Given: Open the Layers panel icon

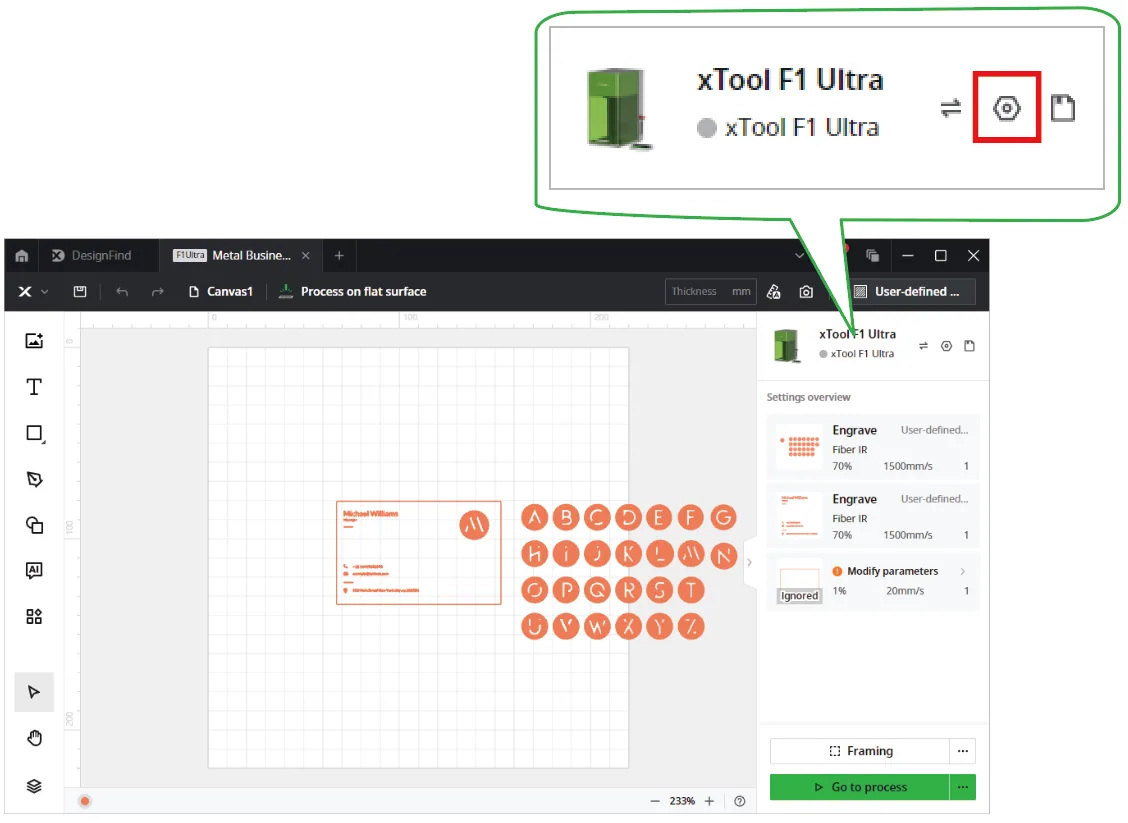Looking at the screenshot, I should coord(34,786).
